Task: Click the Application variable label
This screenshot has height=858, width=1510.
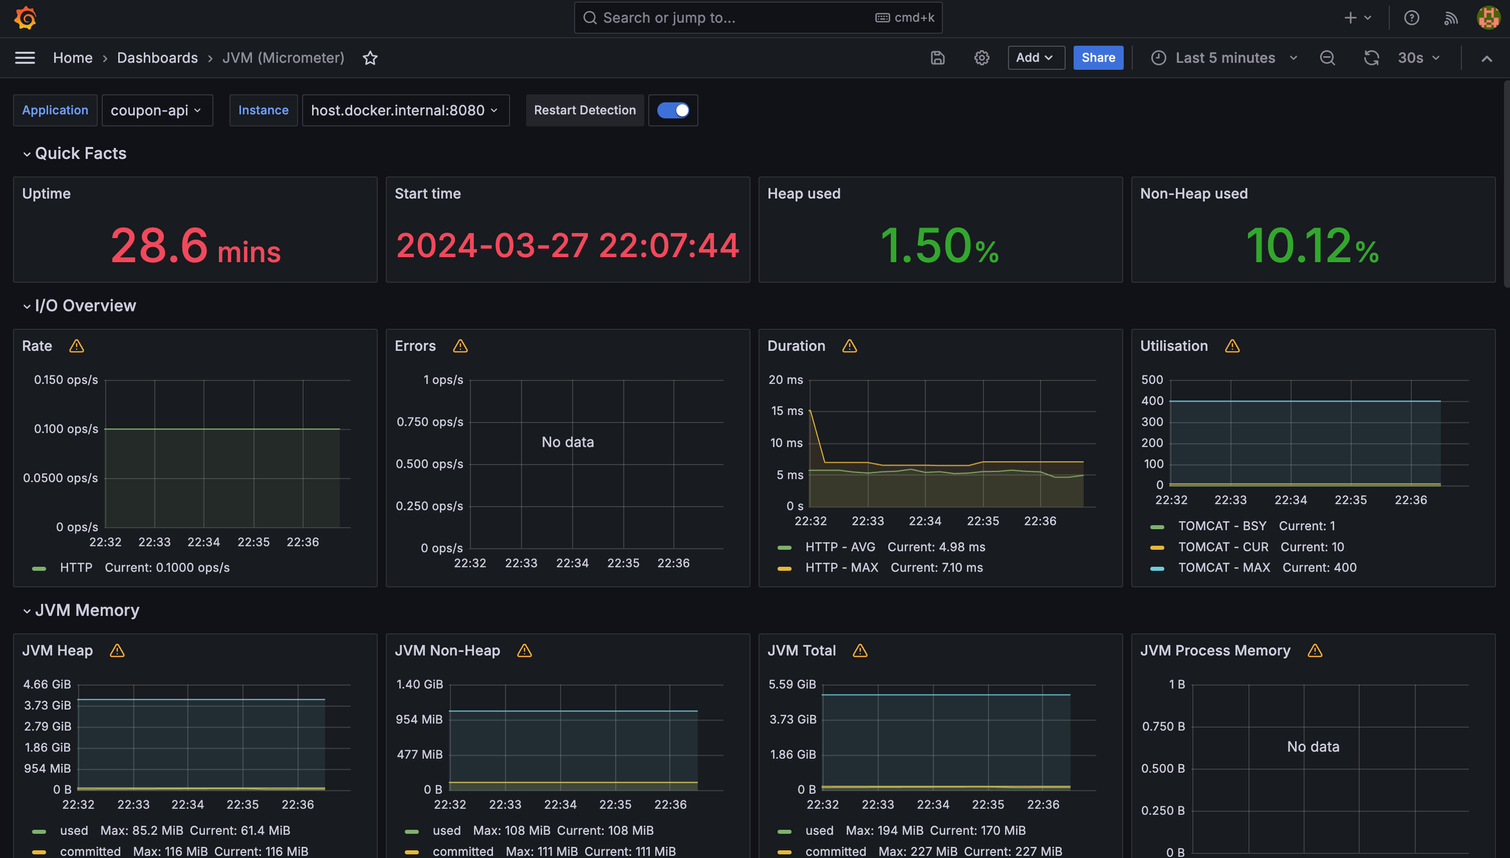Action: pyautogui.click(x=55, y=110)
